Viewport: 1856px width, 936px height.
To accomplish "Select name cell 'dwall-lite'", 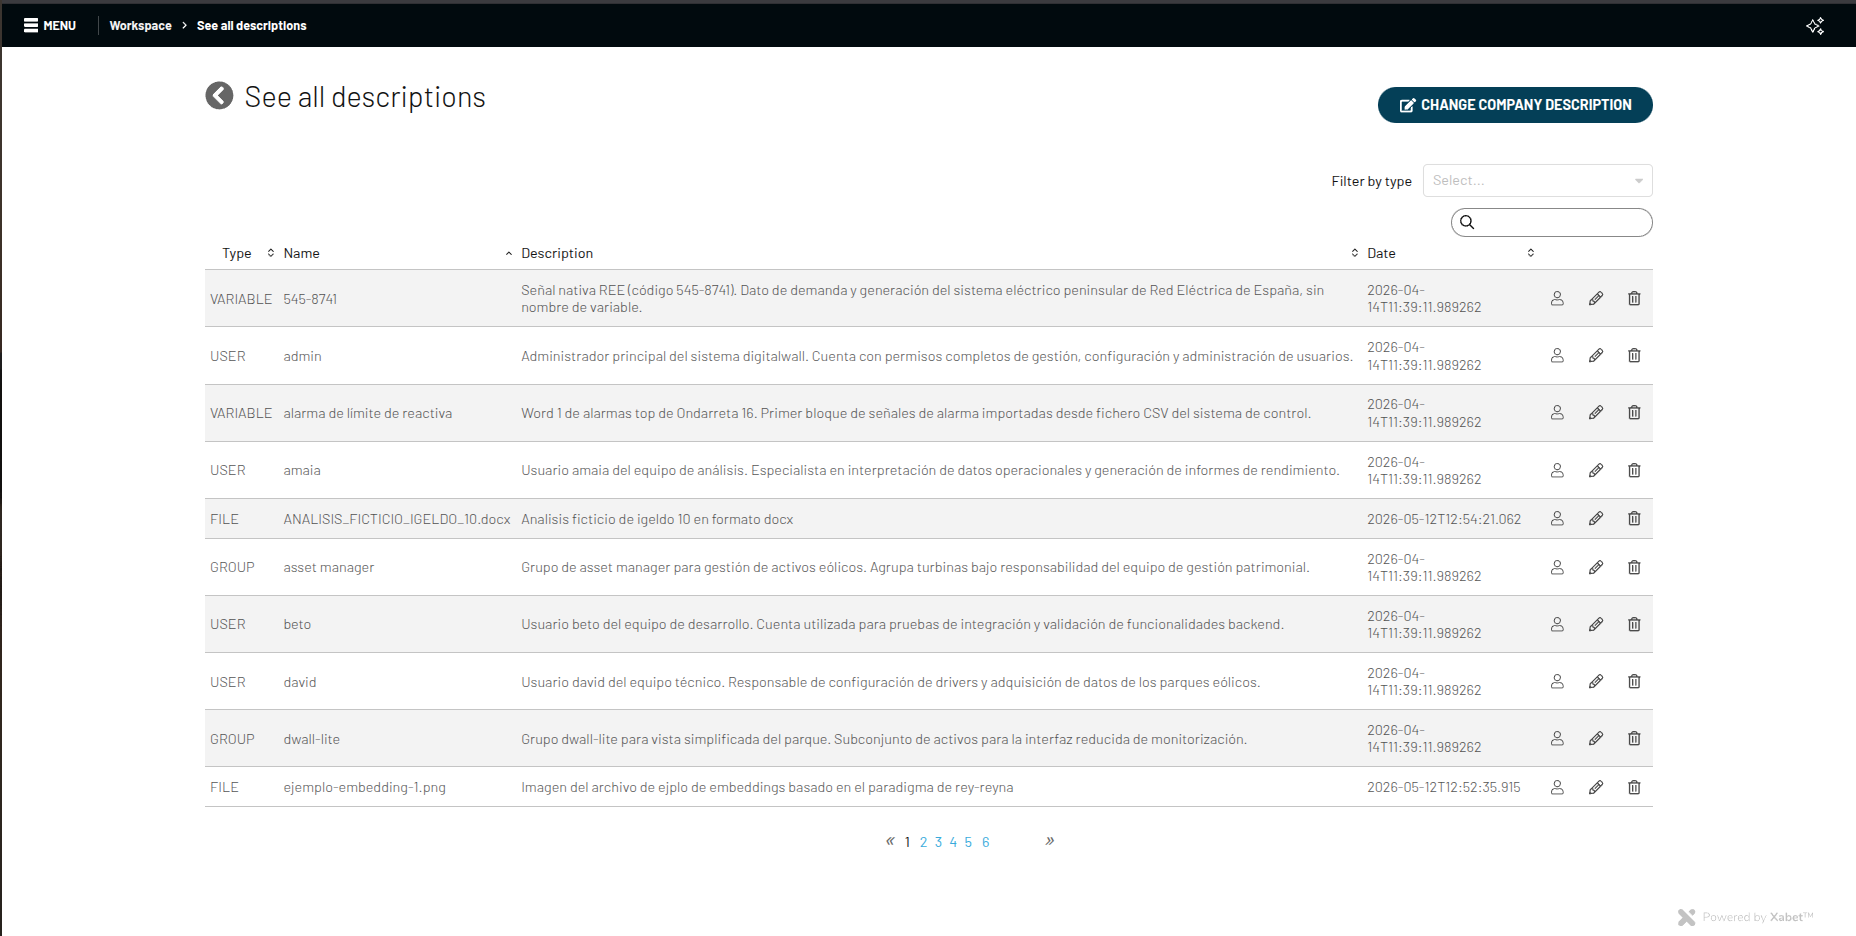I will click(x=311, y=739).
